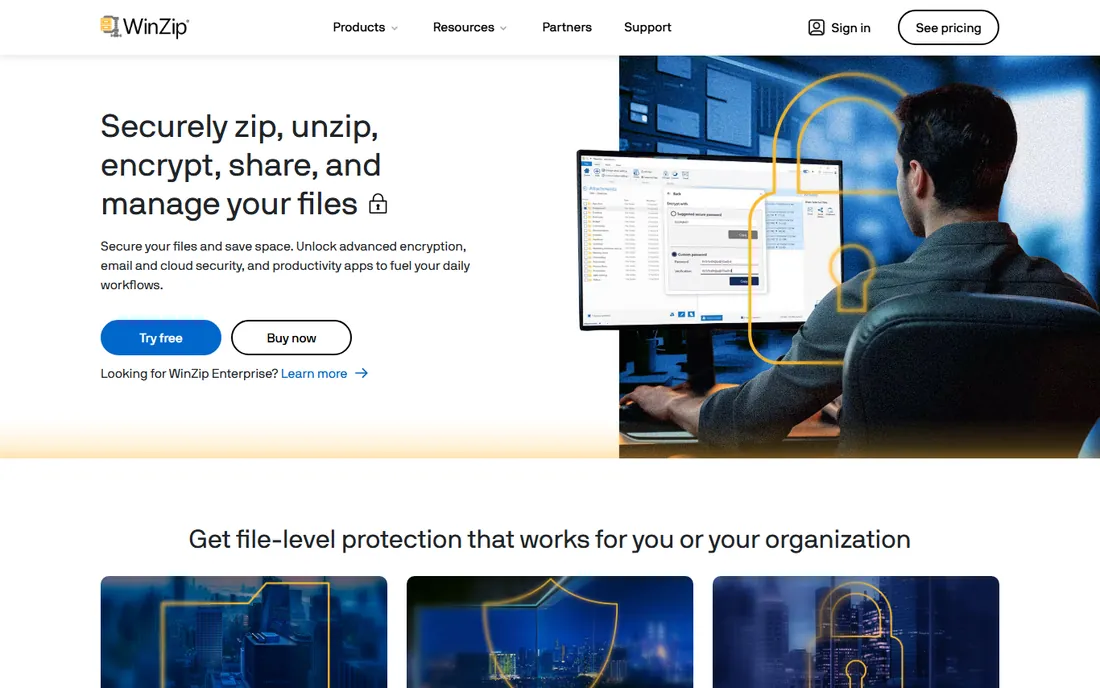The height and width of the screenshot is (688, 1100).
Task: Click the See pricing button
Action: coord(948,27)
